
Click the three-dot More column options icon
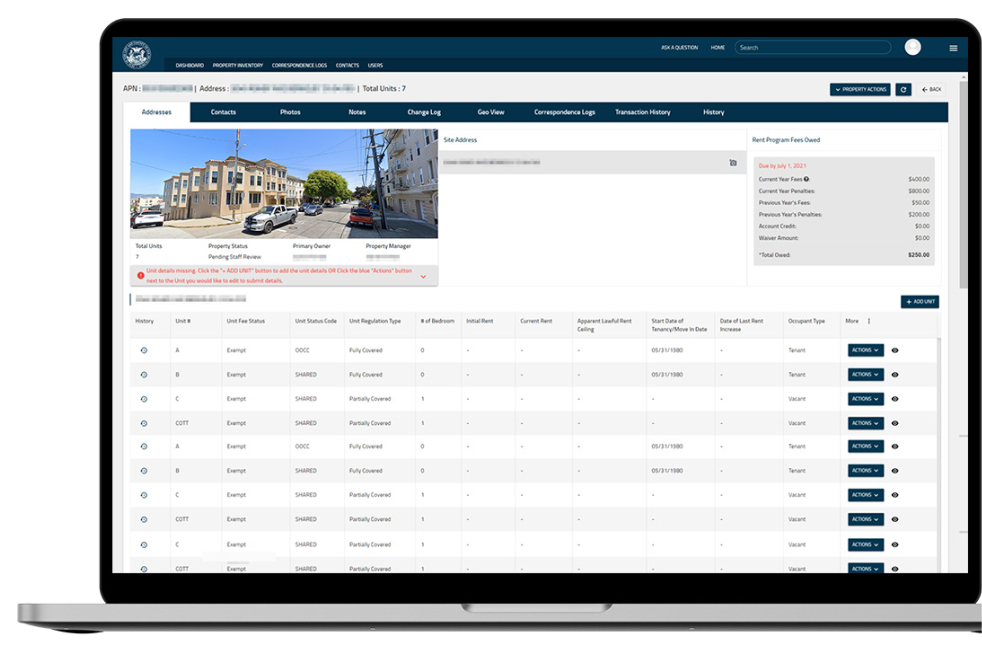pos(868,321)
